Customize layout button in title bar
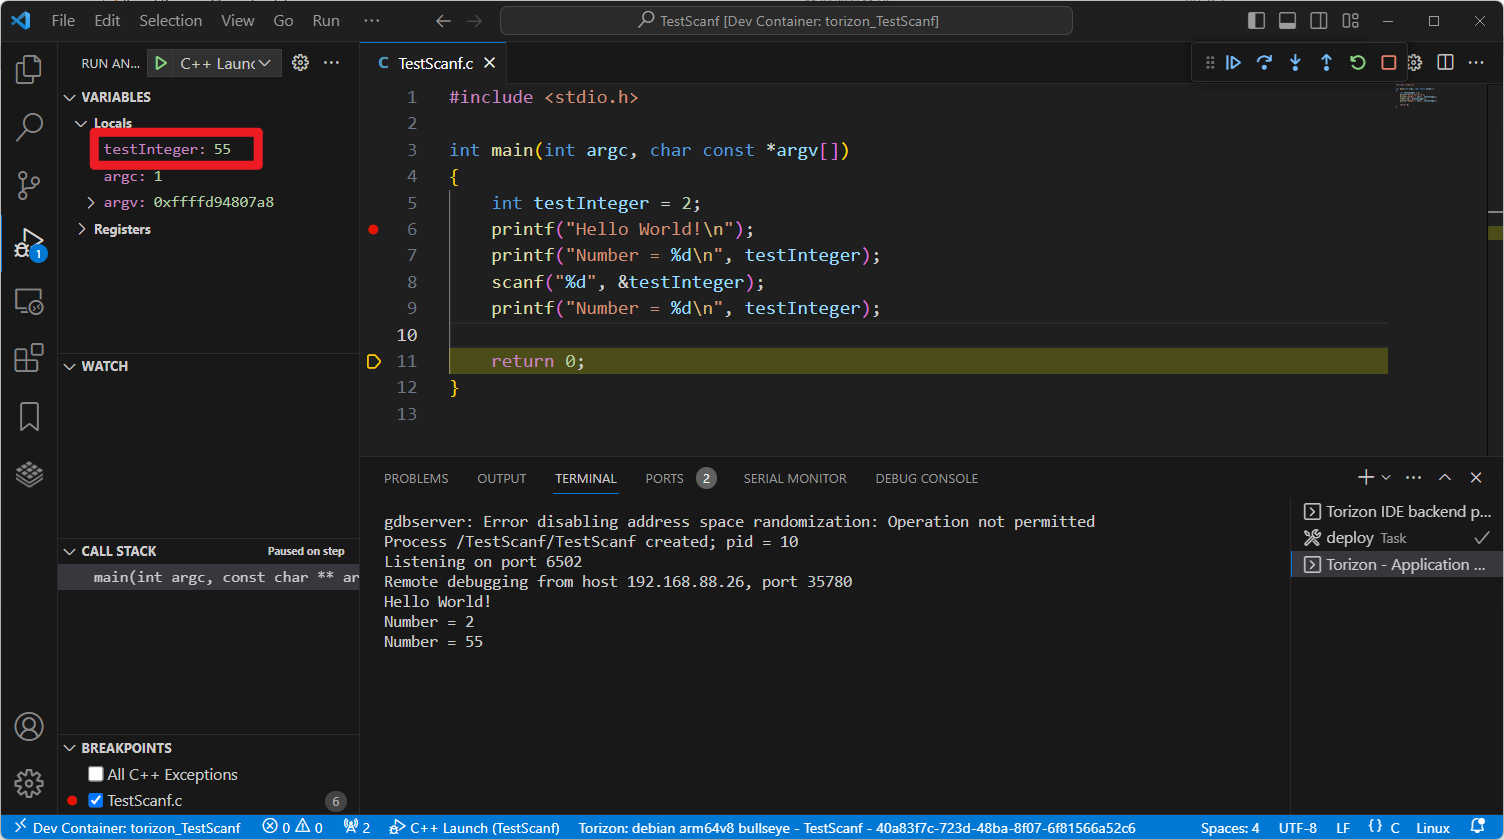 (x=1351, y=20)
